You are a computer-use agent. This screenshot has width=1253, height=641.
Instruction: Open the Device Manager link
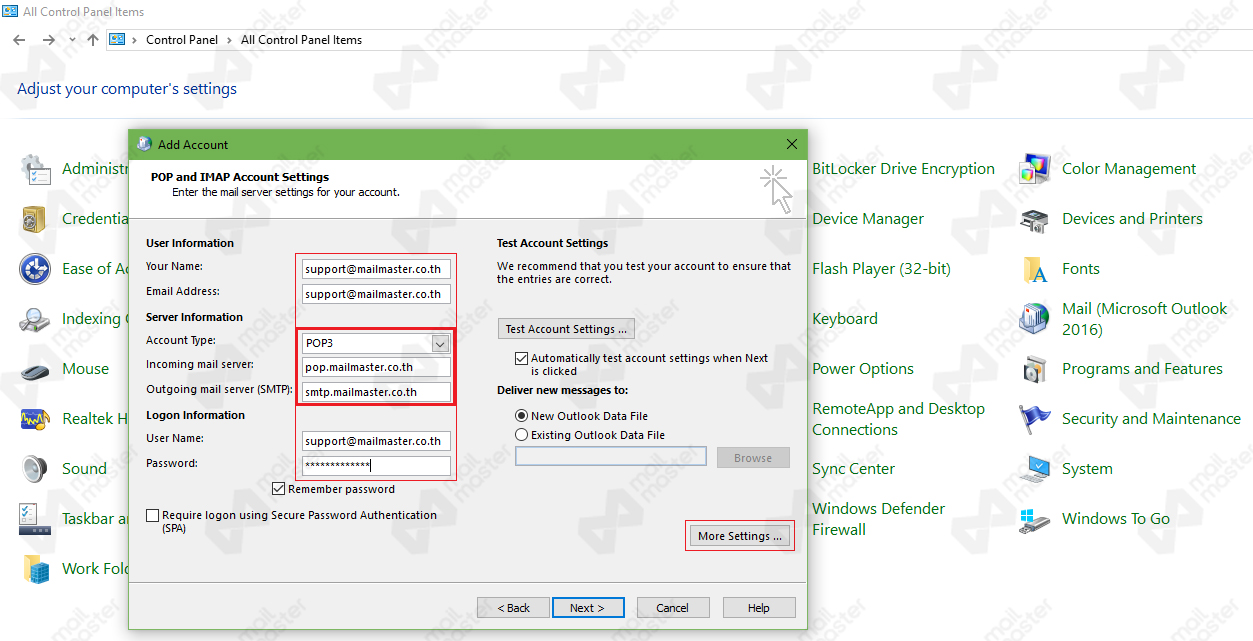868,219
